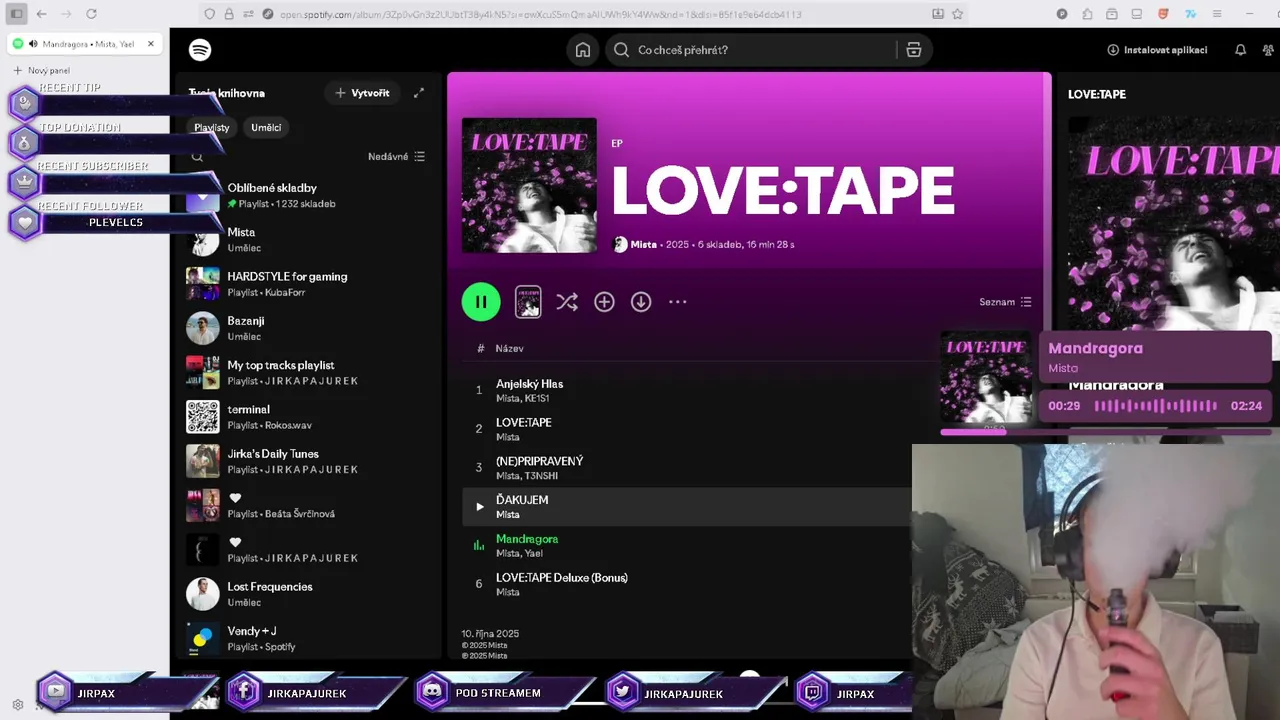
Task: Select the Umělci filter chip
Action: coord(266,127)
